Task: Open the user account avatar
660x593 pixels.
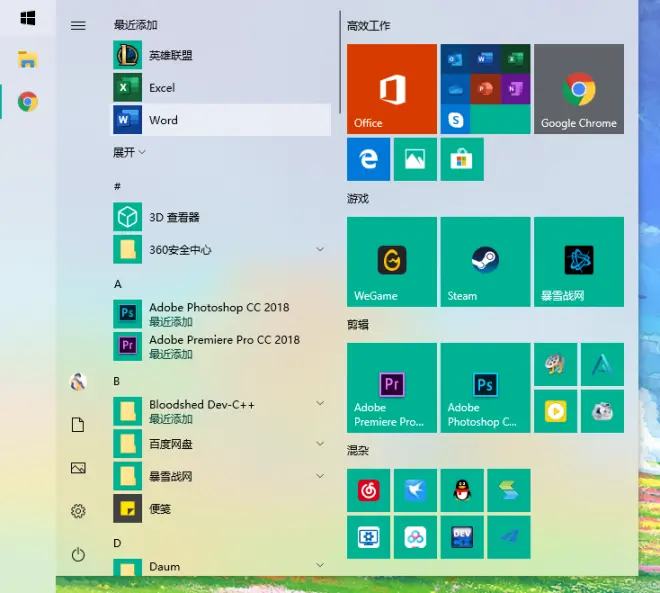Action: (78, 381)
